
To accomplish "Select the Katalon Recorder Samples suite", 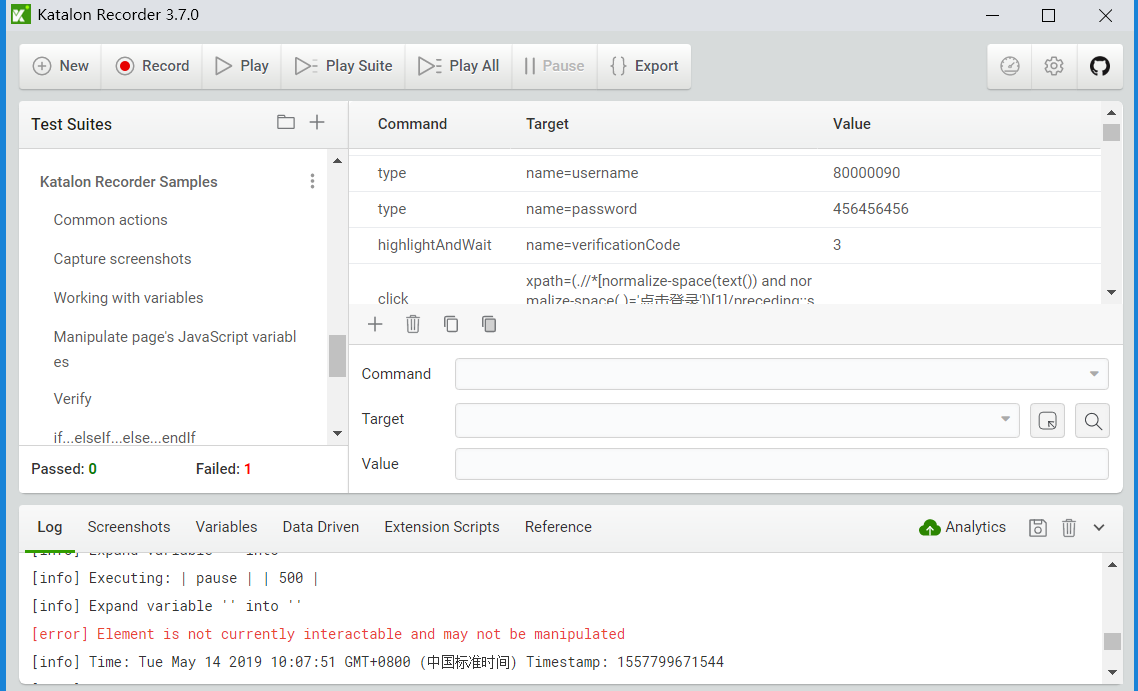I will 128,182.
